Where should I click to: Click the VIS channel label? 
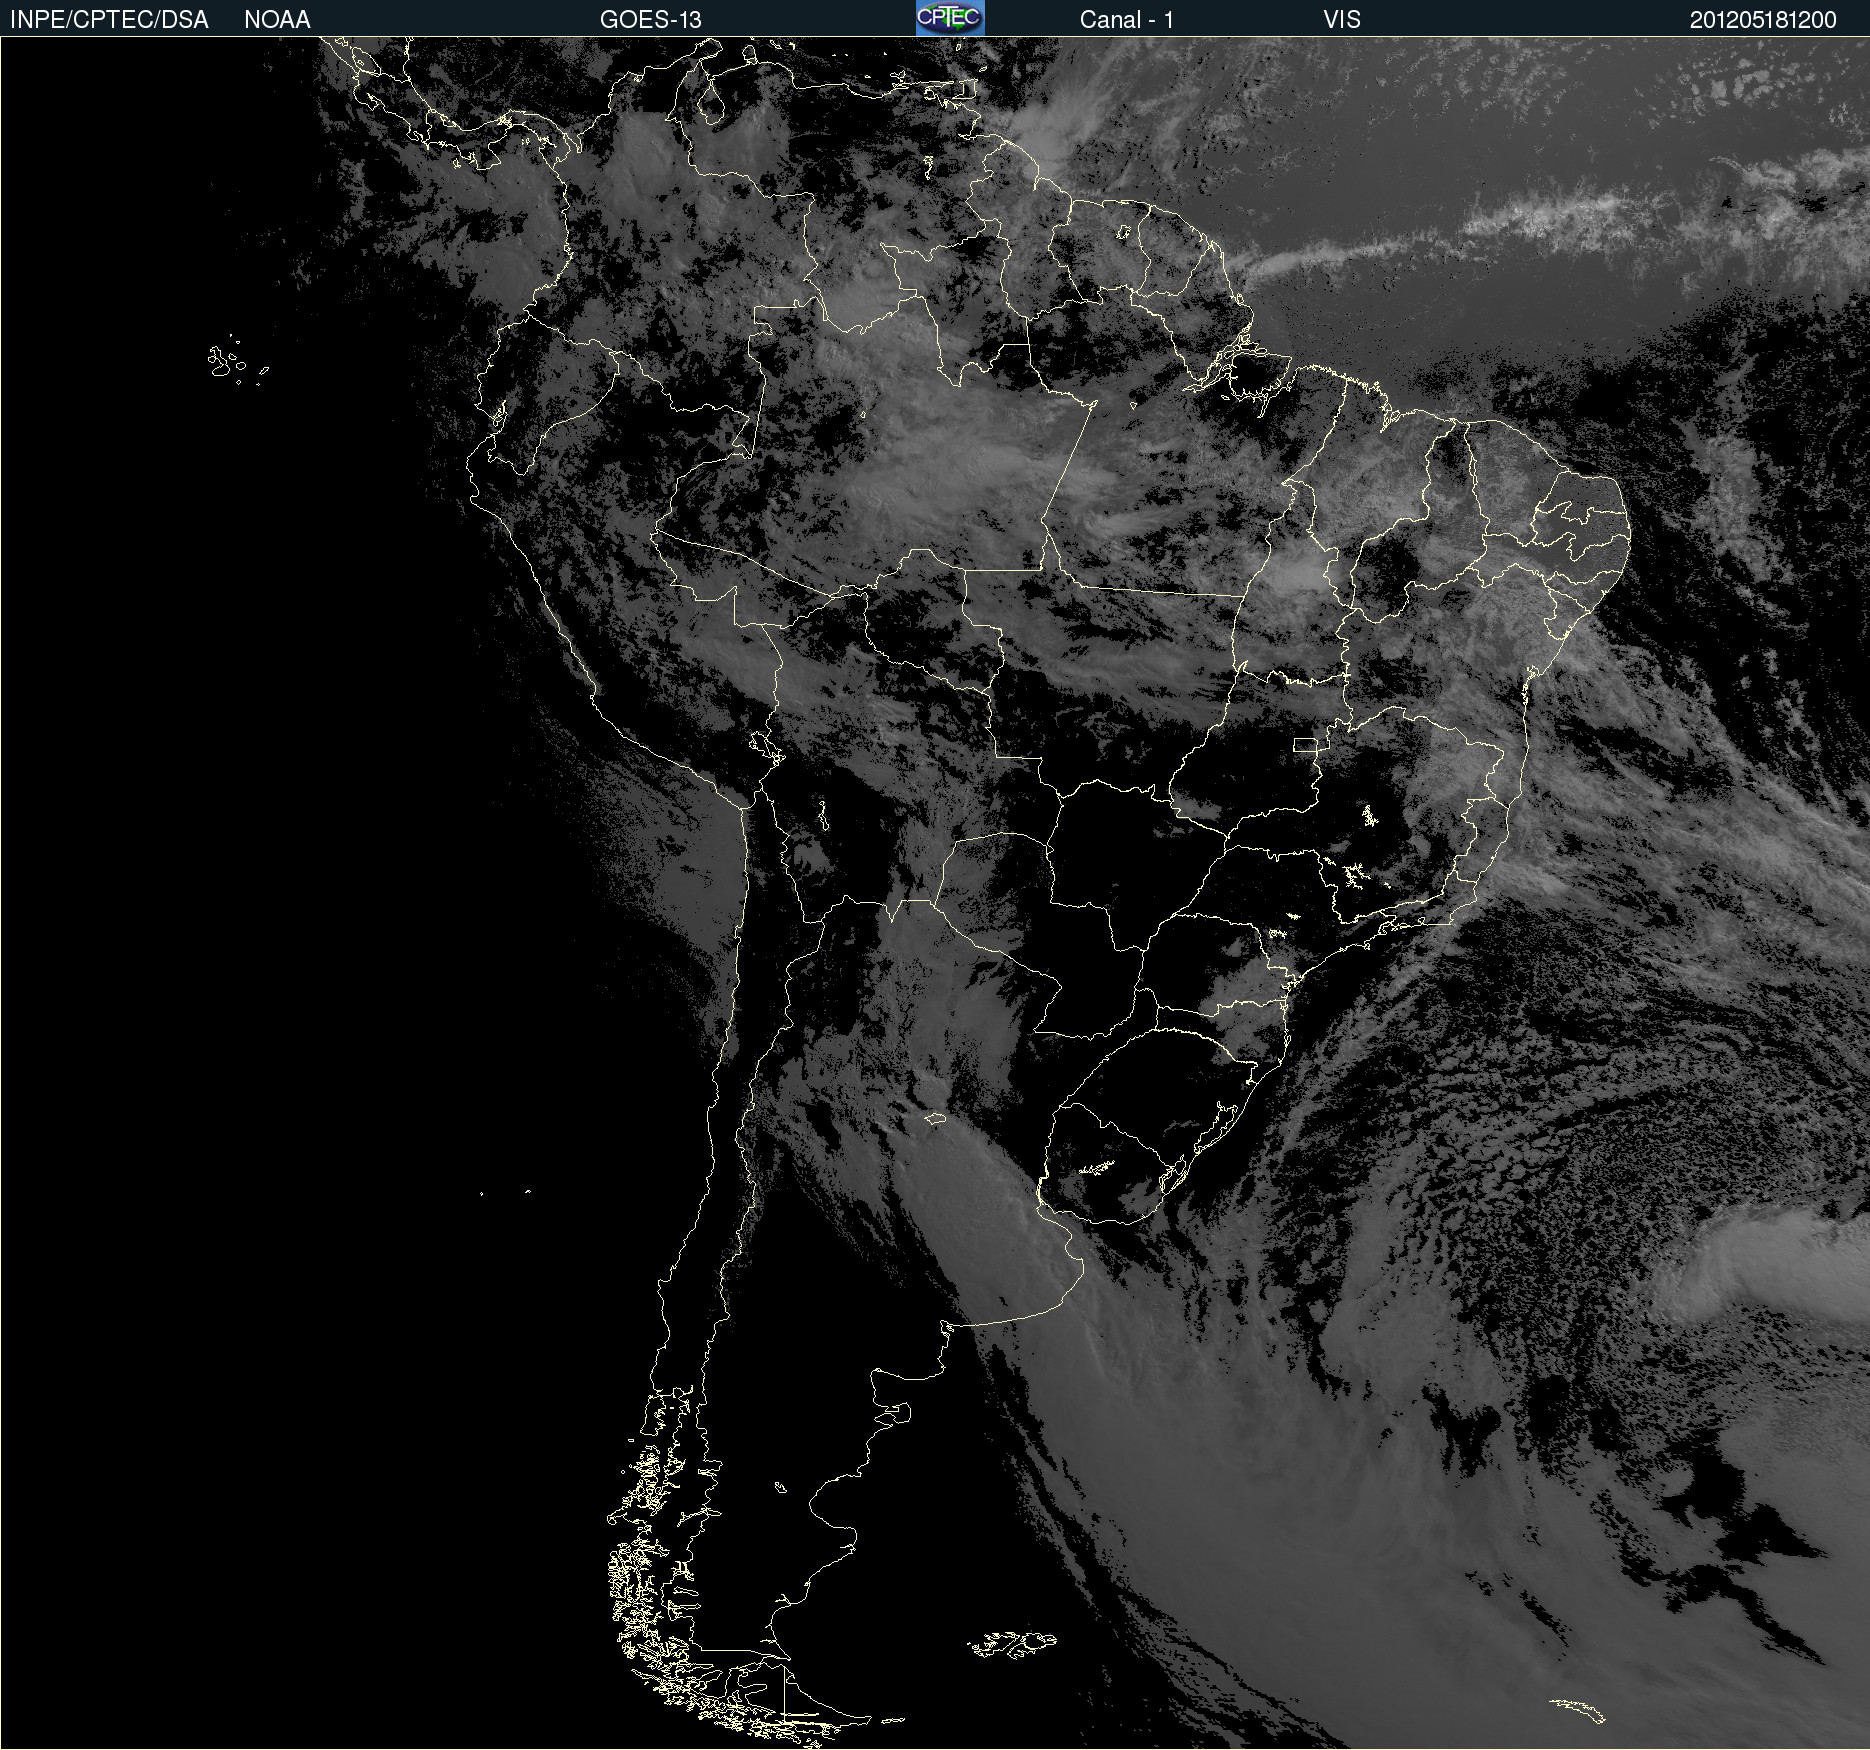1342,20
